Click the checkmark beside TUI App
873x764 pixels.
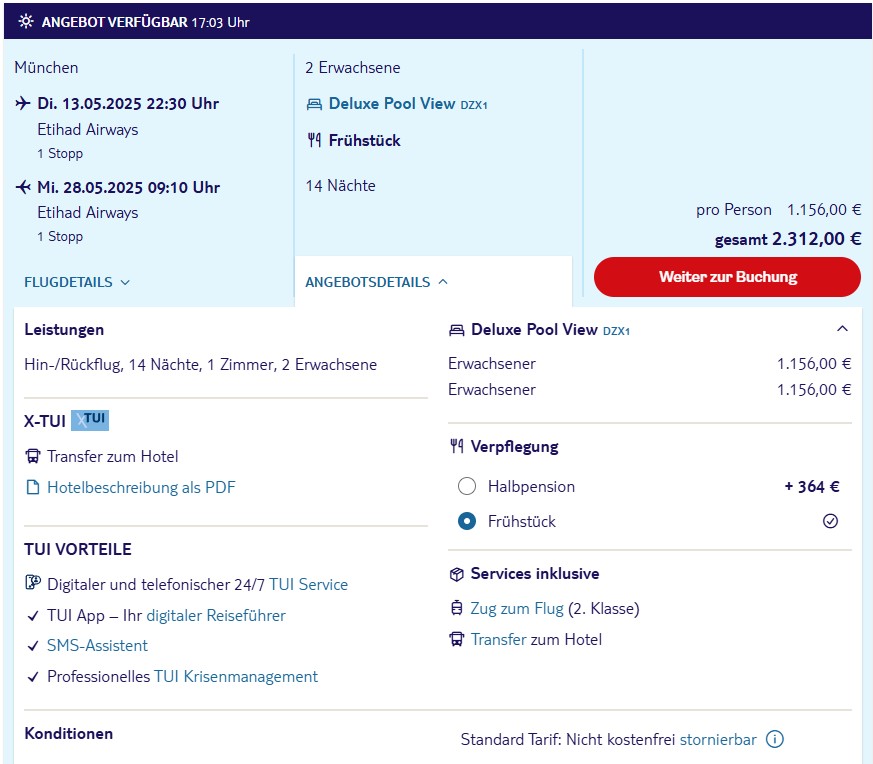pyautogui.click(x=33, y=616)
